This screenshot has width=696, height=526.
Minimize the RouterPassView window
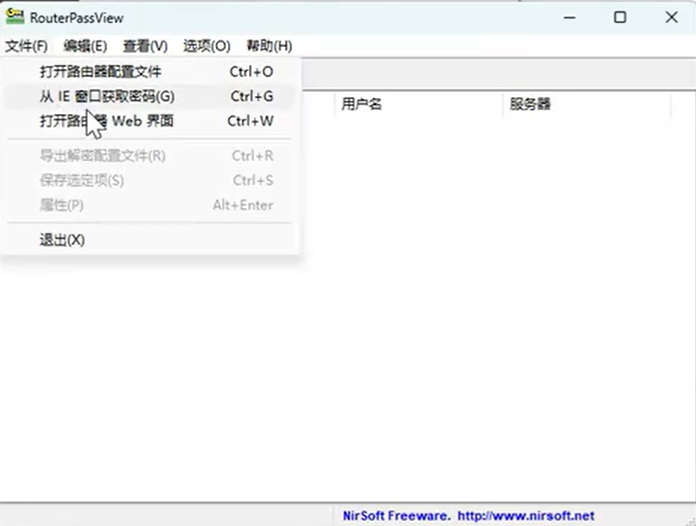569,18
